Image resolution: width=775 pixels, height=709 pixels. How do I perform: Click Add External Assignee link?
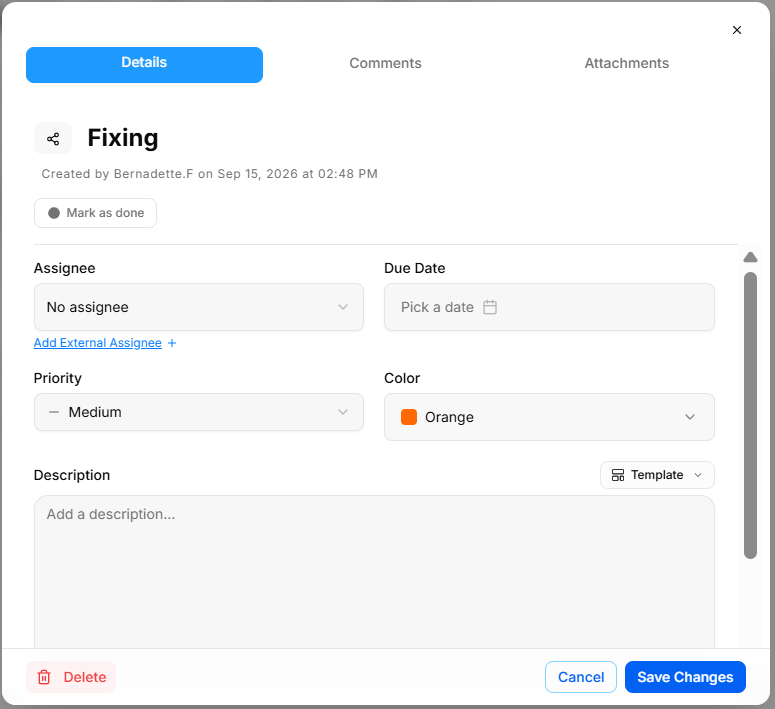98,343
